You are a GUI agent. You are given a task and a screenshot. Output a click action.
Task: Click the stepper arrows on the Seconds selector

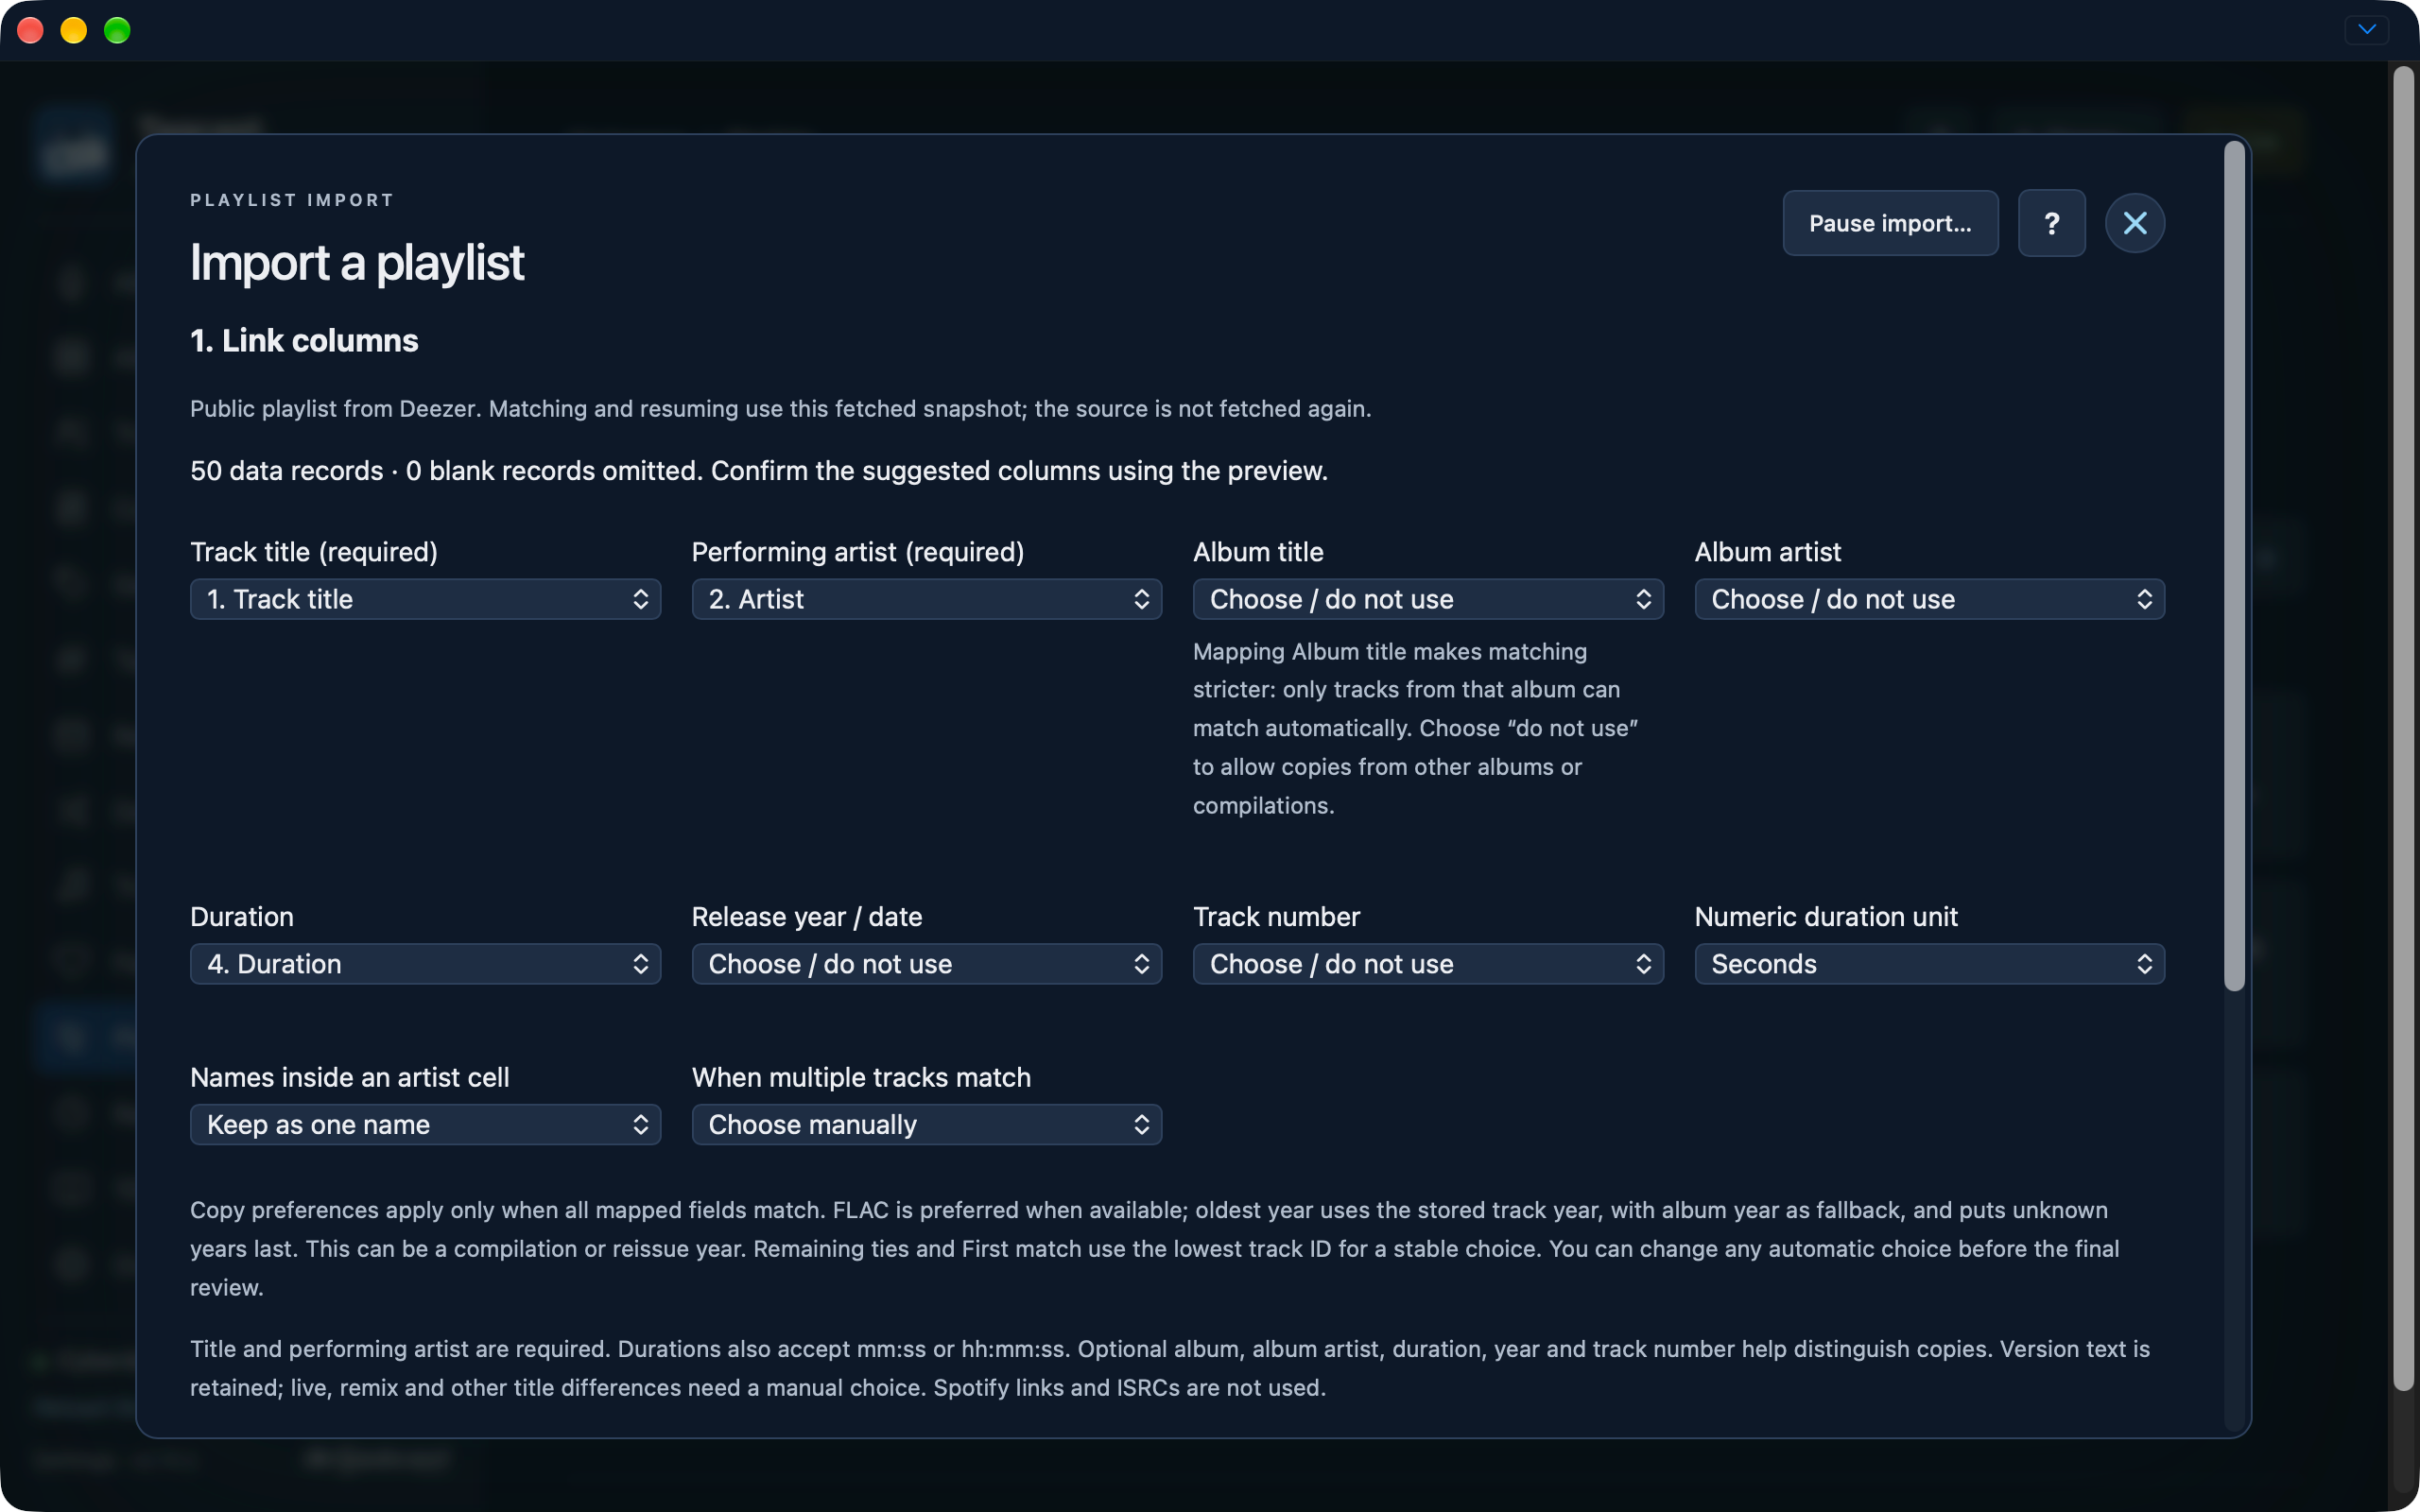2144,964
